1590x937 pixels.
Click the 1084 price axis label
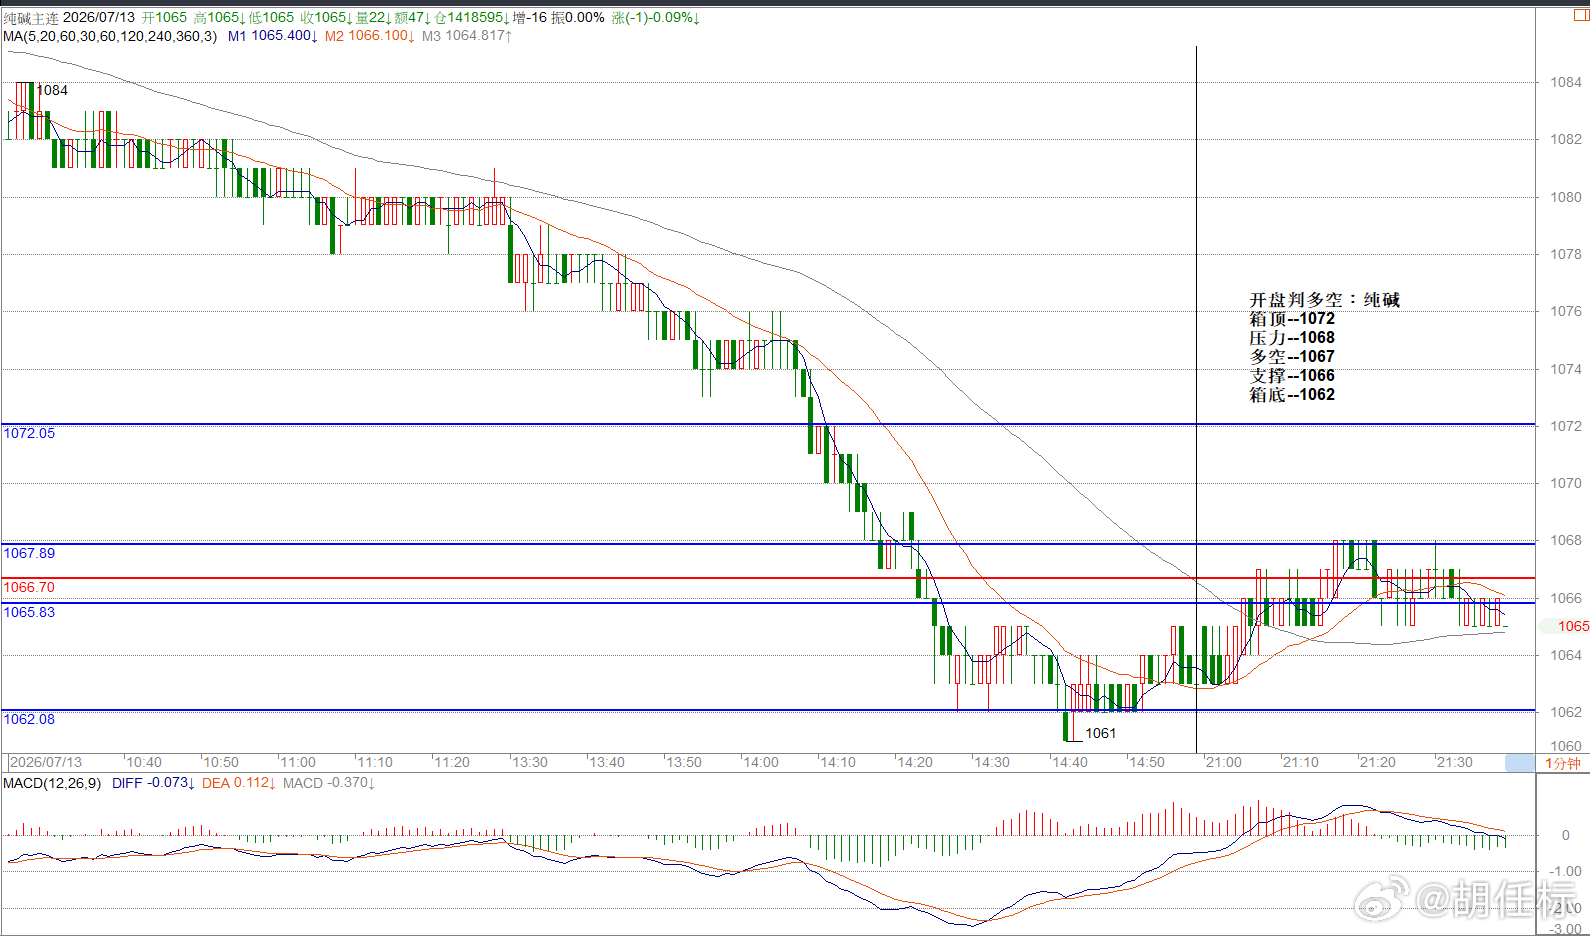click(1566, 82)
